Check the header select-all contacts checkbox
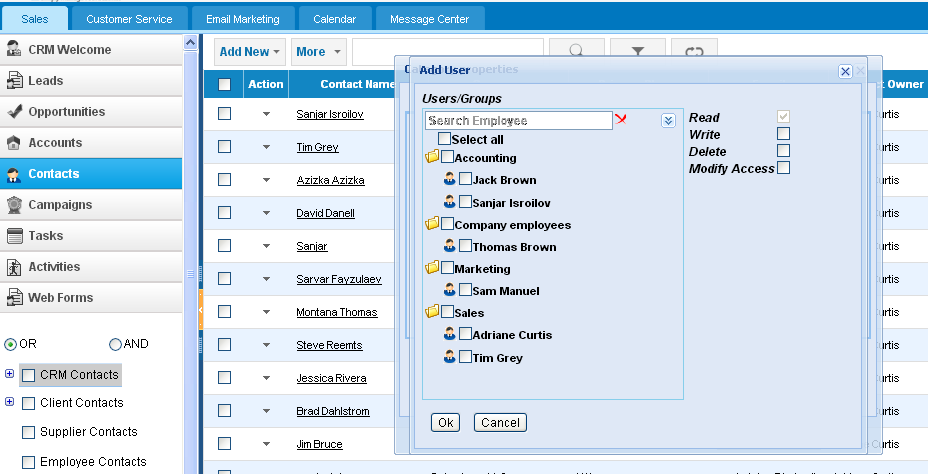This screenshot has width=928, height=474. (x=224, y=85)
